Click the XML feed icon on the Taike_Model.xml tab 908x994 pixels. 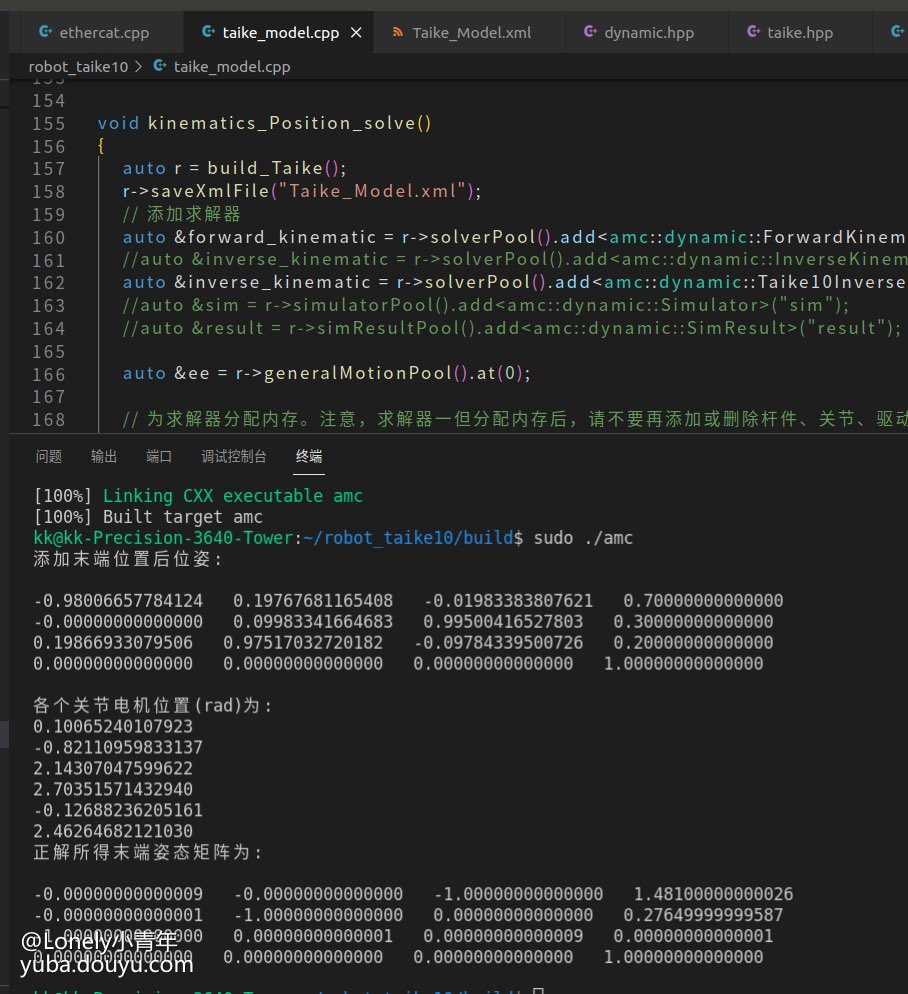click(398, 33)
